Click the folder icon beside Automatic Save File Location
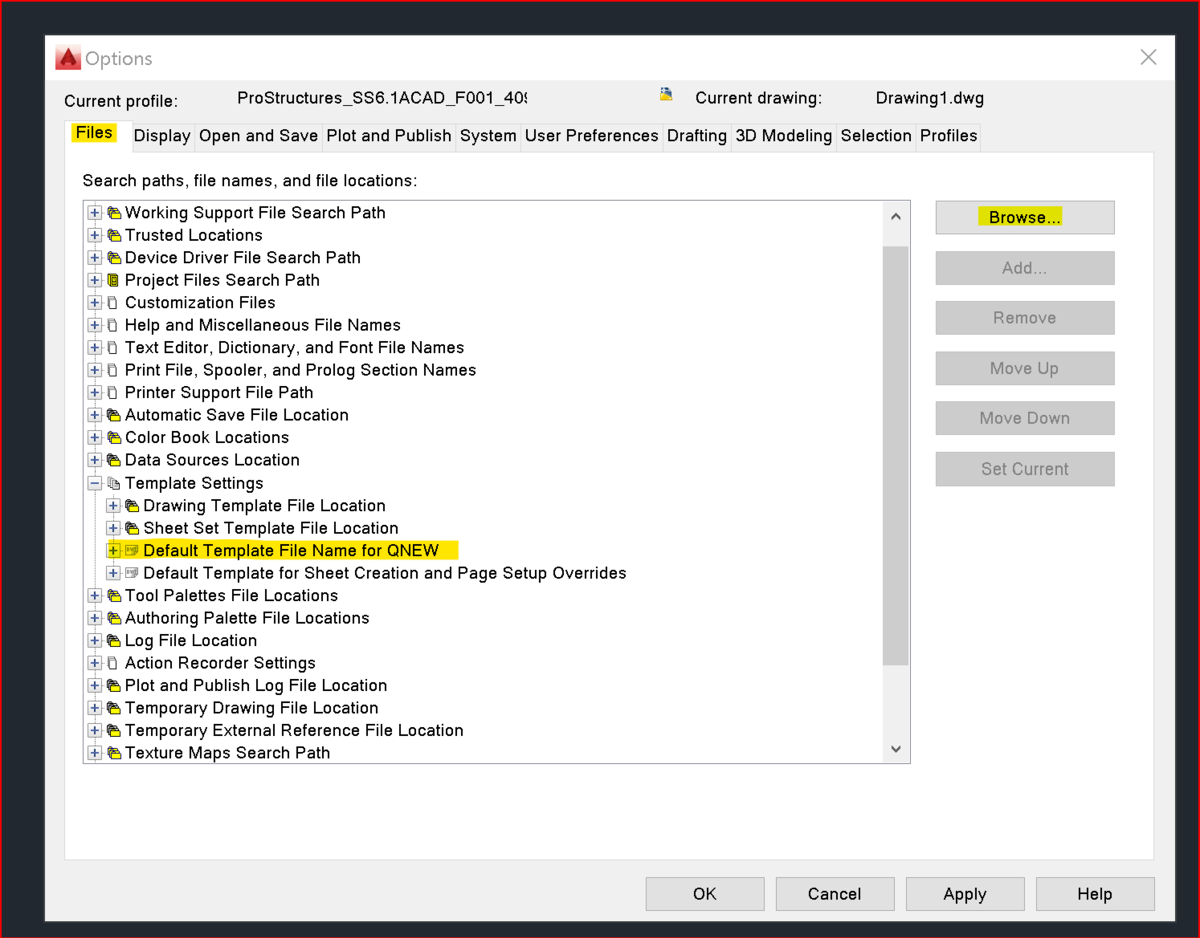The height and width of the screenshot is (939, 1200). [x=113, y=415]
